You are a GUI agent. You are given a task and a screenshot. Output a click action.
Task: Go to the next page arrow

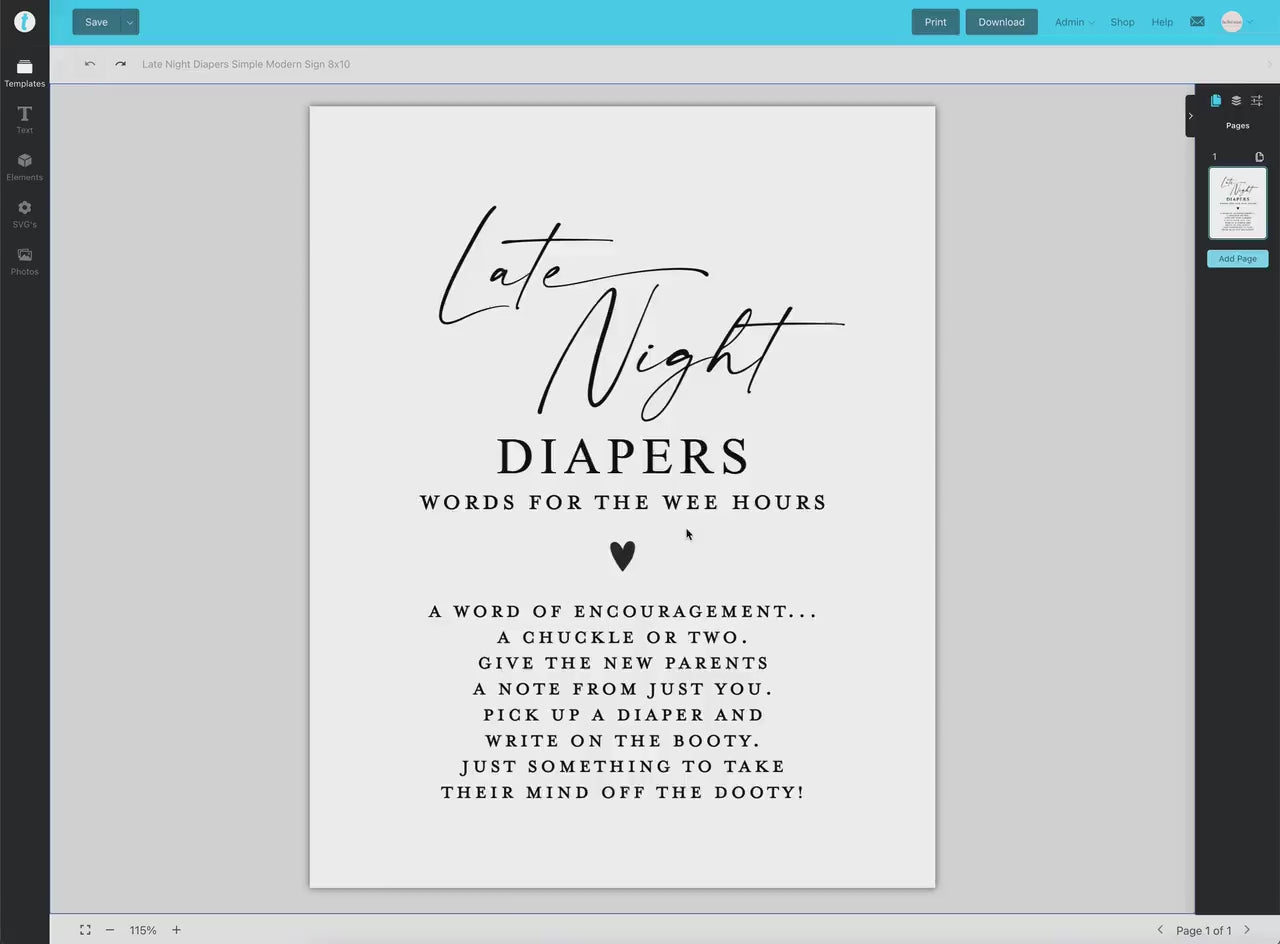click(1247, 930)
